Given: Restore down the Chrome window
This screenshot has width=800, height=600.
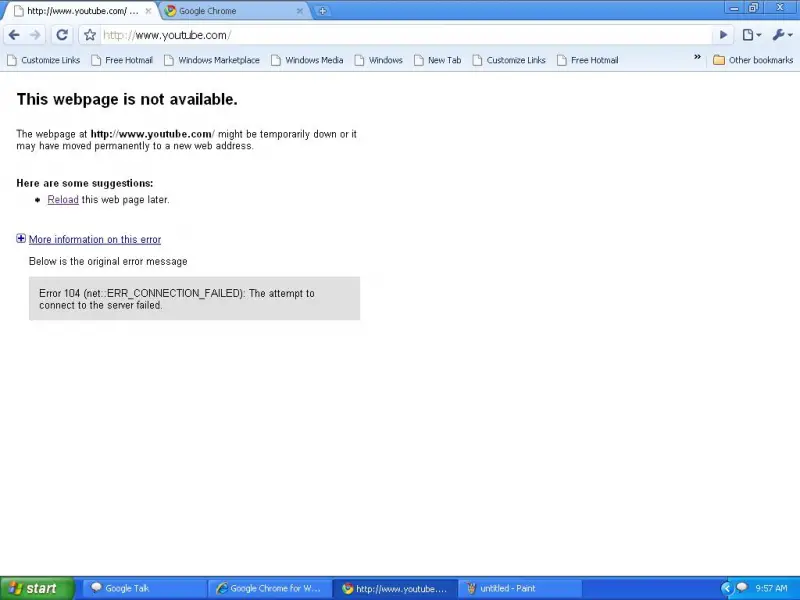Looking at the screenshot, I should point(753,8).
